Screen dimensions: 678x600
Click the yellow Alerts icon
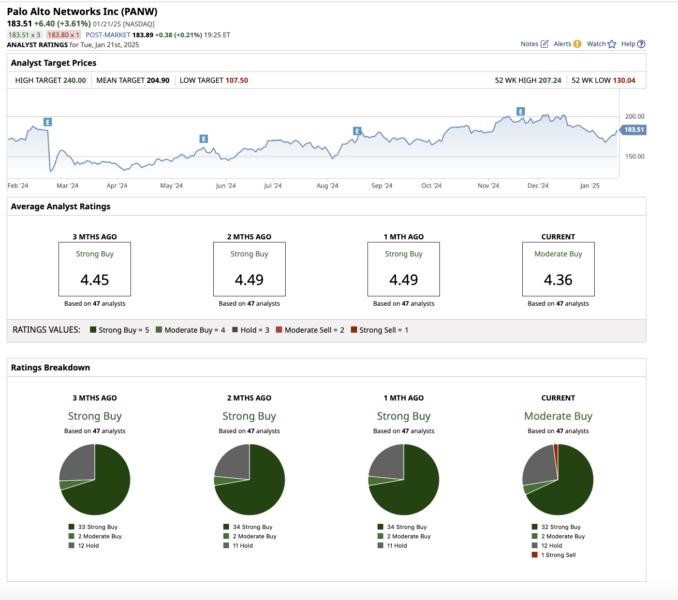click(x=578, y=44)
